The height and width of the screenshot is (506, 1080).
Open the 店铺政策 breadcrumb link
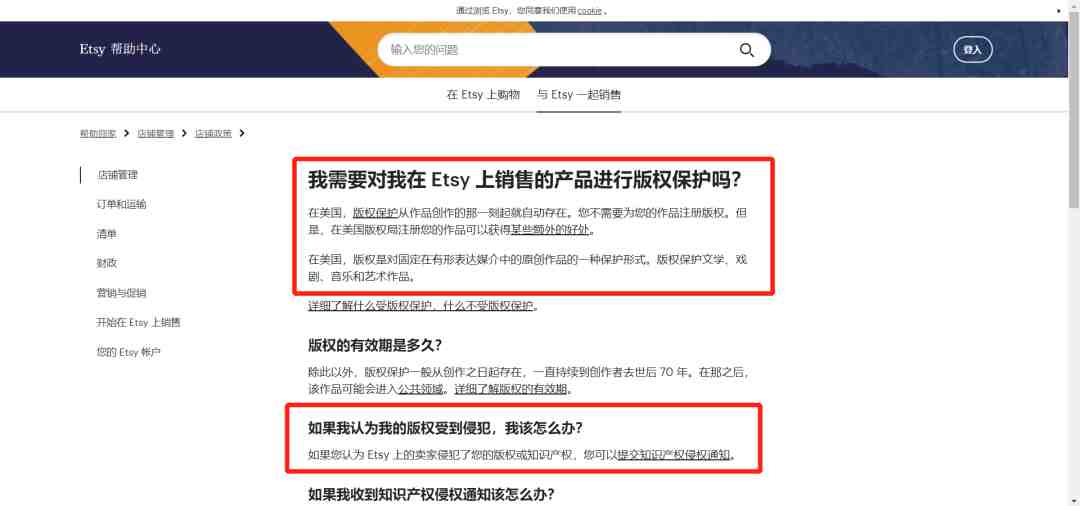point(213,134)
